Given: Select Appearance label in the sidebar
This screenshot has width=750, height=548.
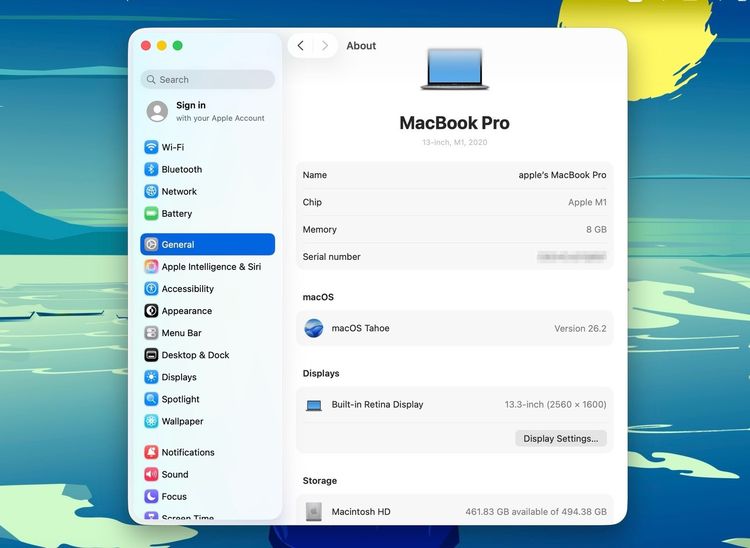Looking at the screenshot, I should pos(187,311).
